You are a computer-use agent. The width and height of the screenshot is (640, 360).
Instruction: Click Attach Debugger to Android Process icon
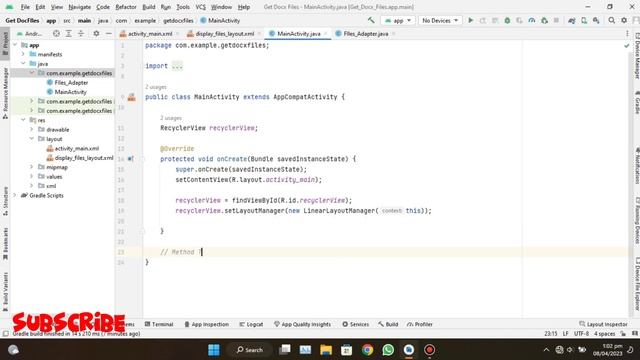pos(544,20)
